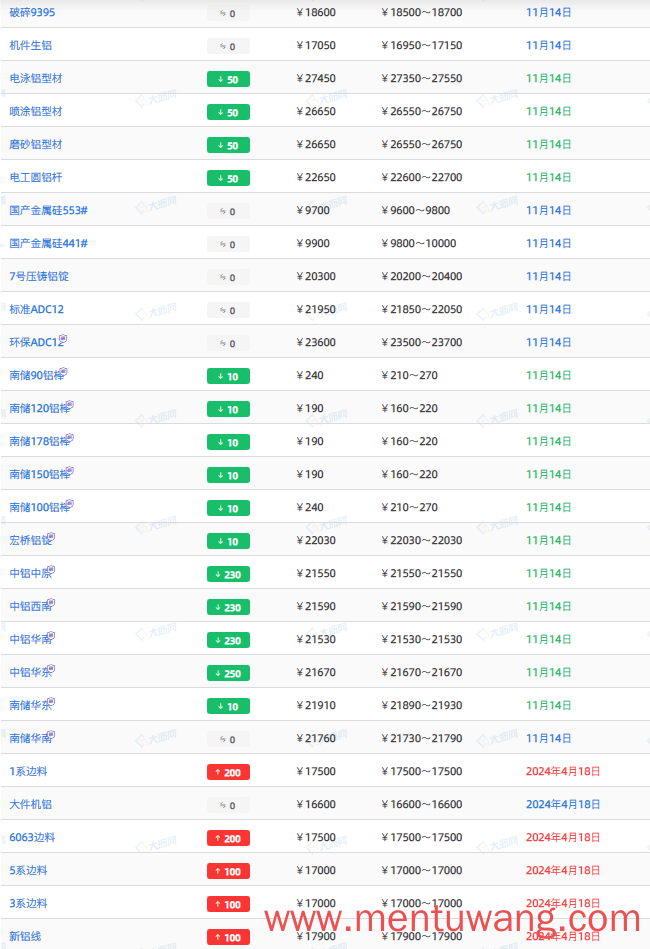Open the 宏桥铝锭 link
Screen dimensions: 650x949
point(31,540)
